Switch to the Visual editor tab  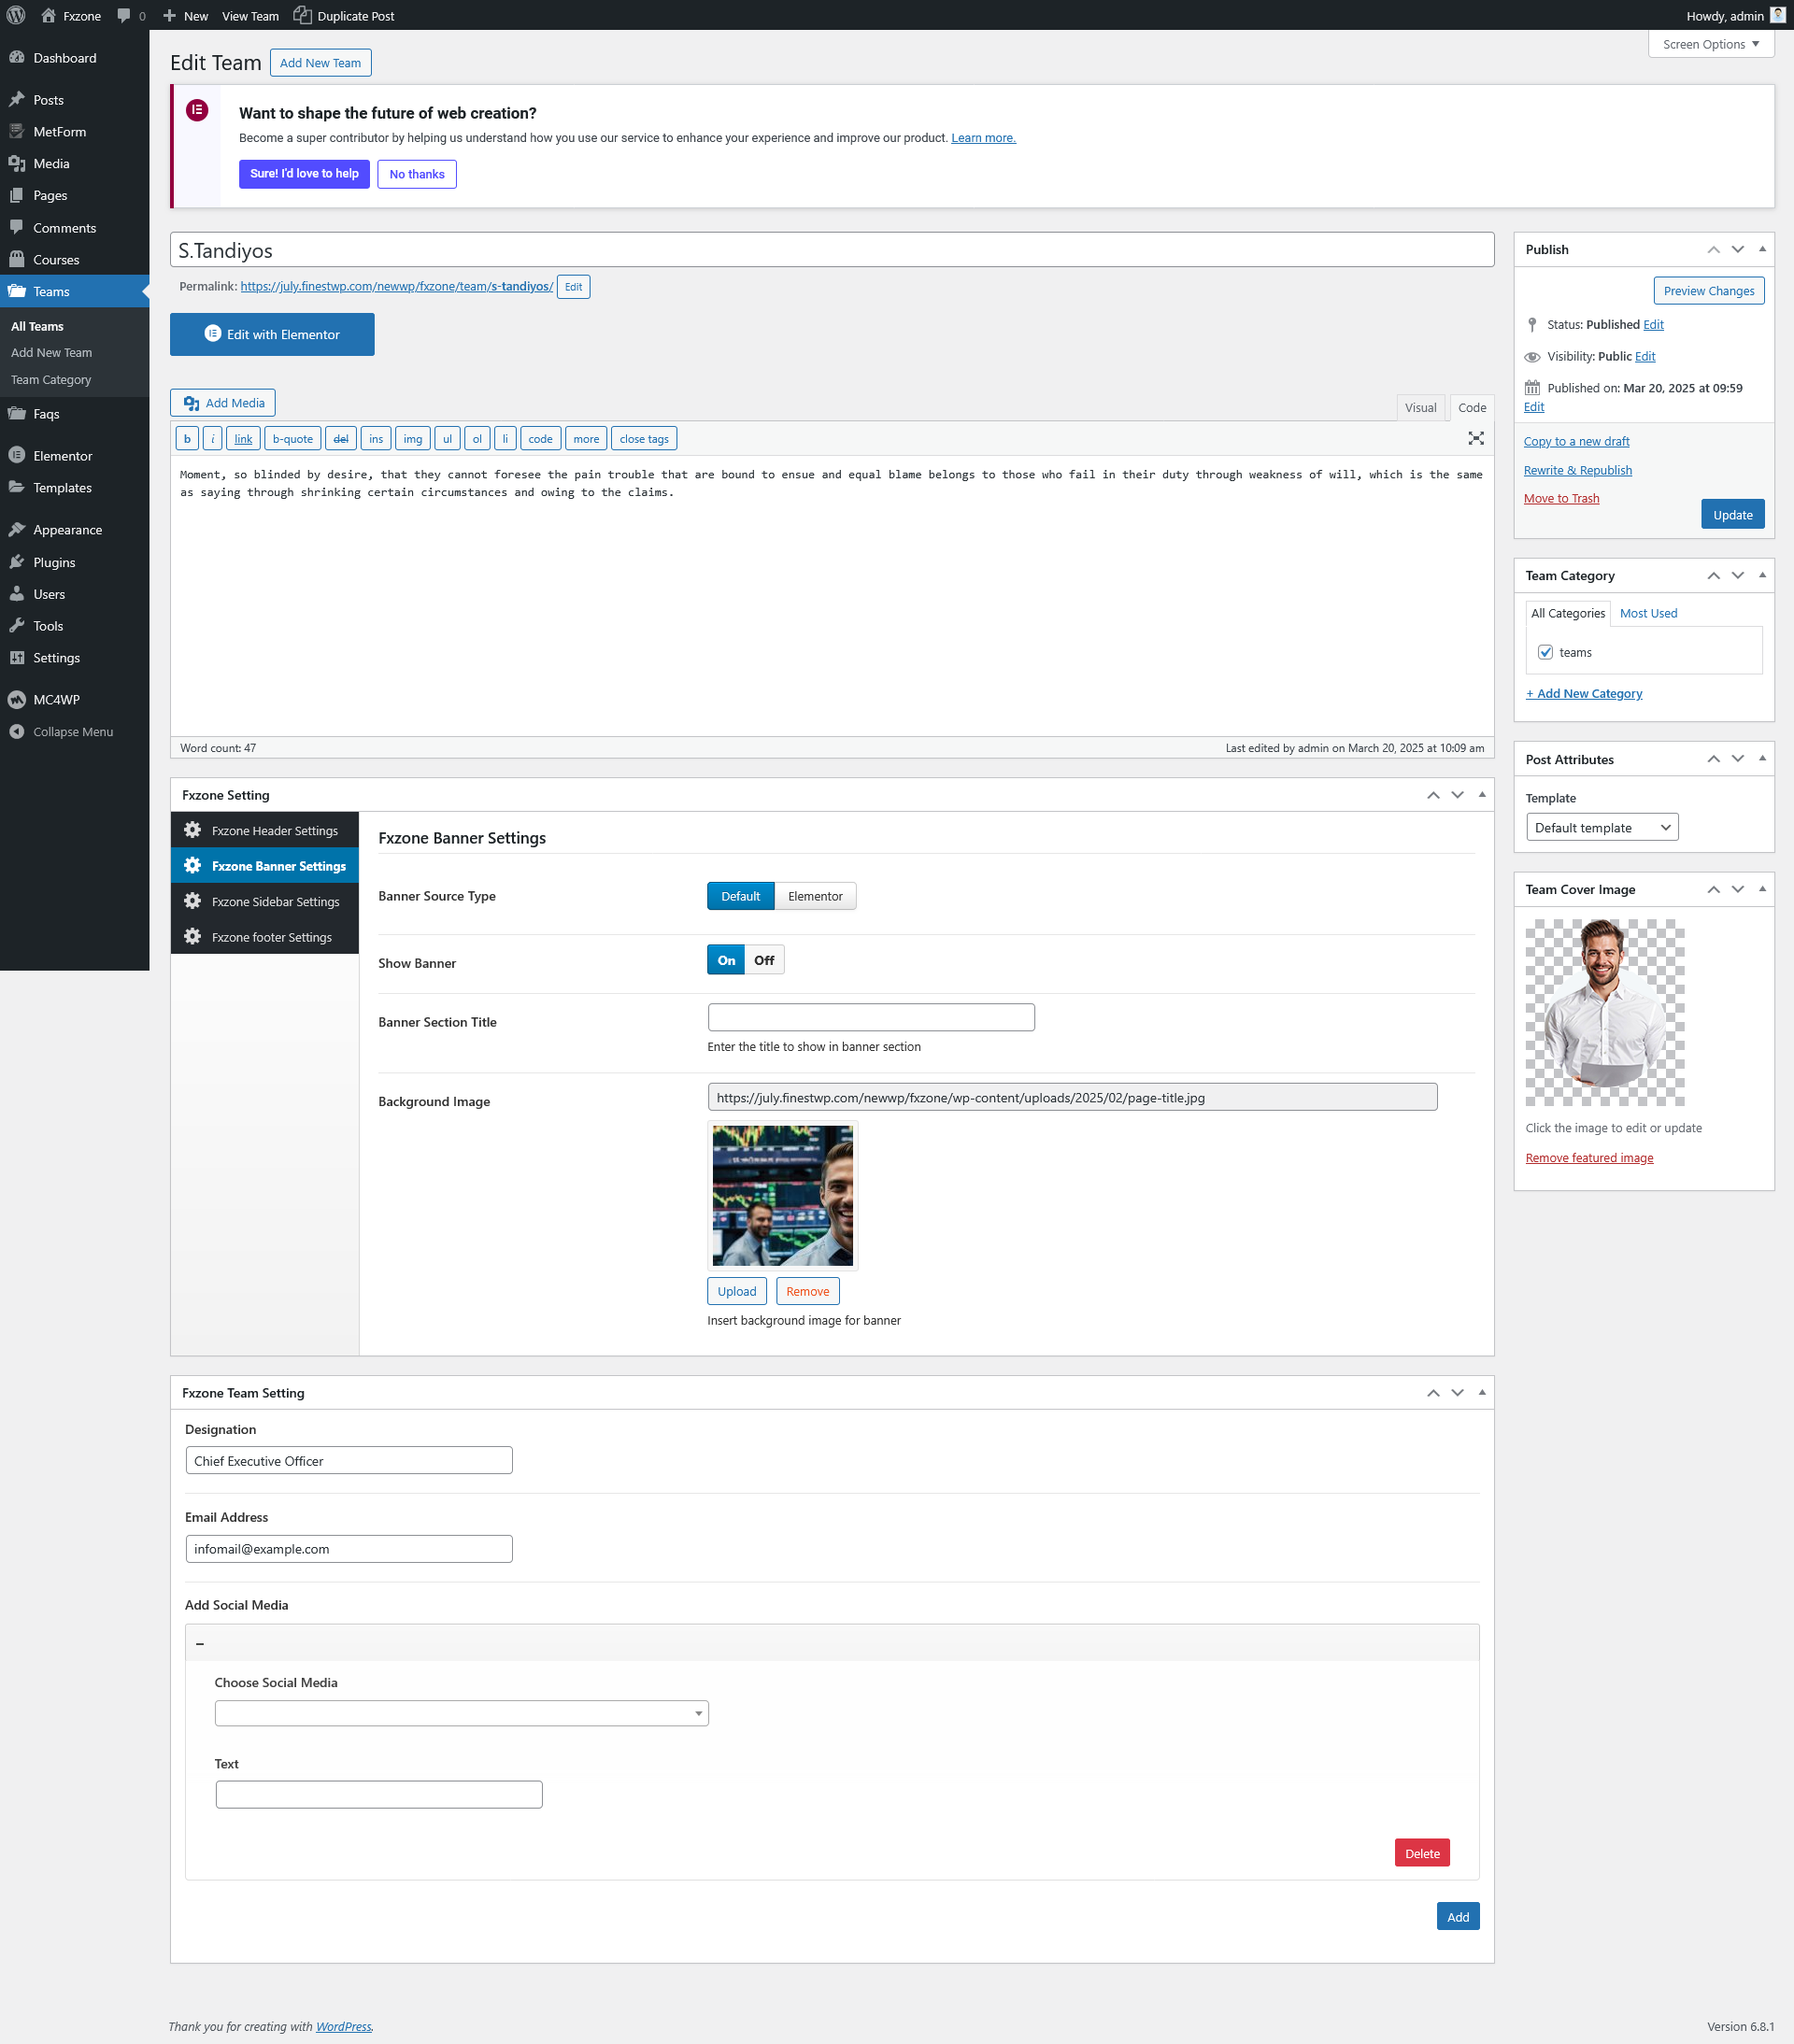(1419, 407)
